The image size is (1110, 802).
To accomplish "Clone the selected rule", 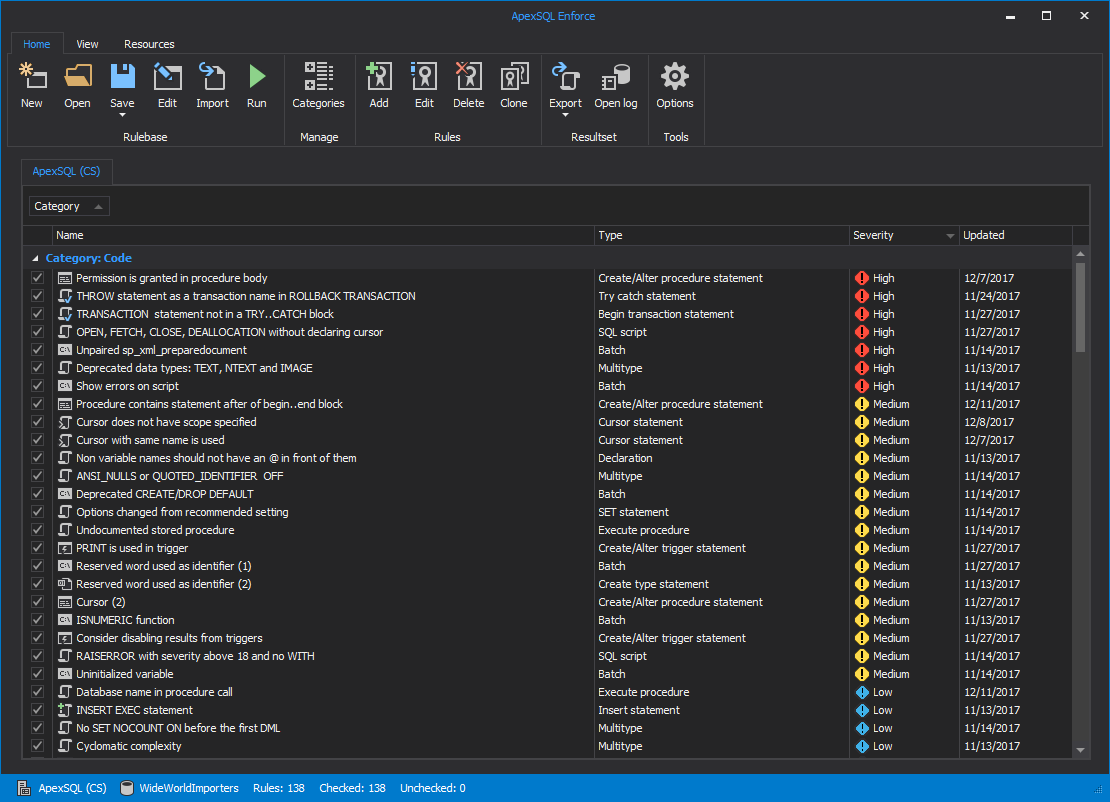I will 513,84.
